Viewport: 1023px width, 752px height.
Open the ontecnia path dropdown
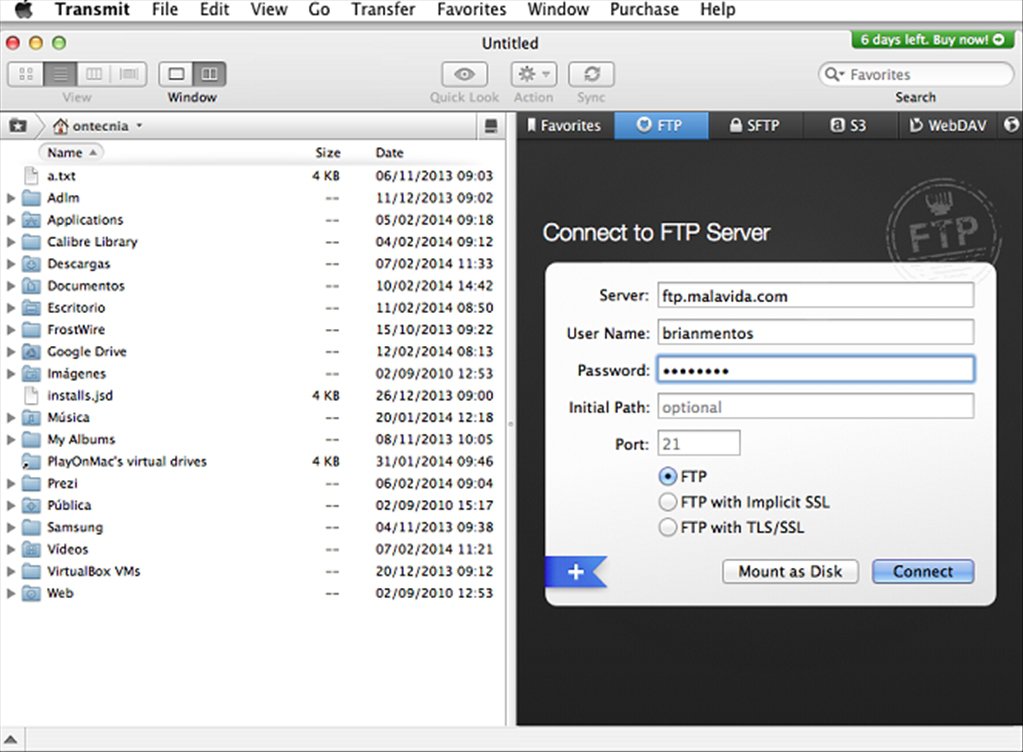[98, 126]
